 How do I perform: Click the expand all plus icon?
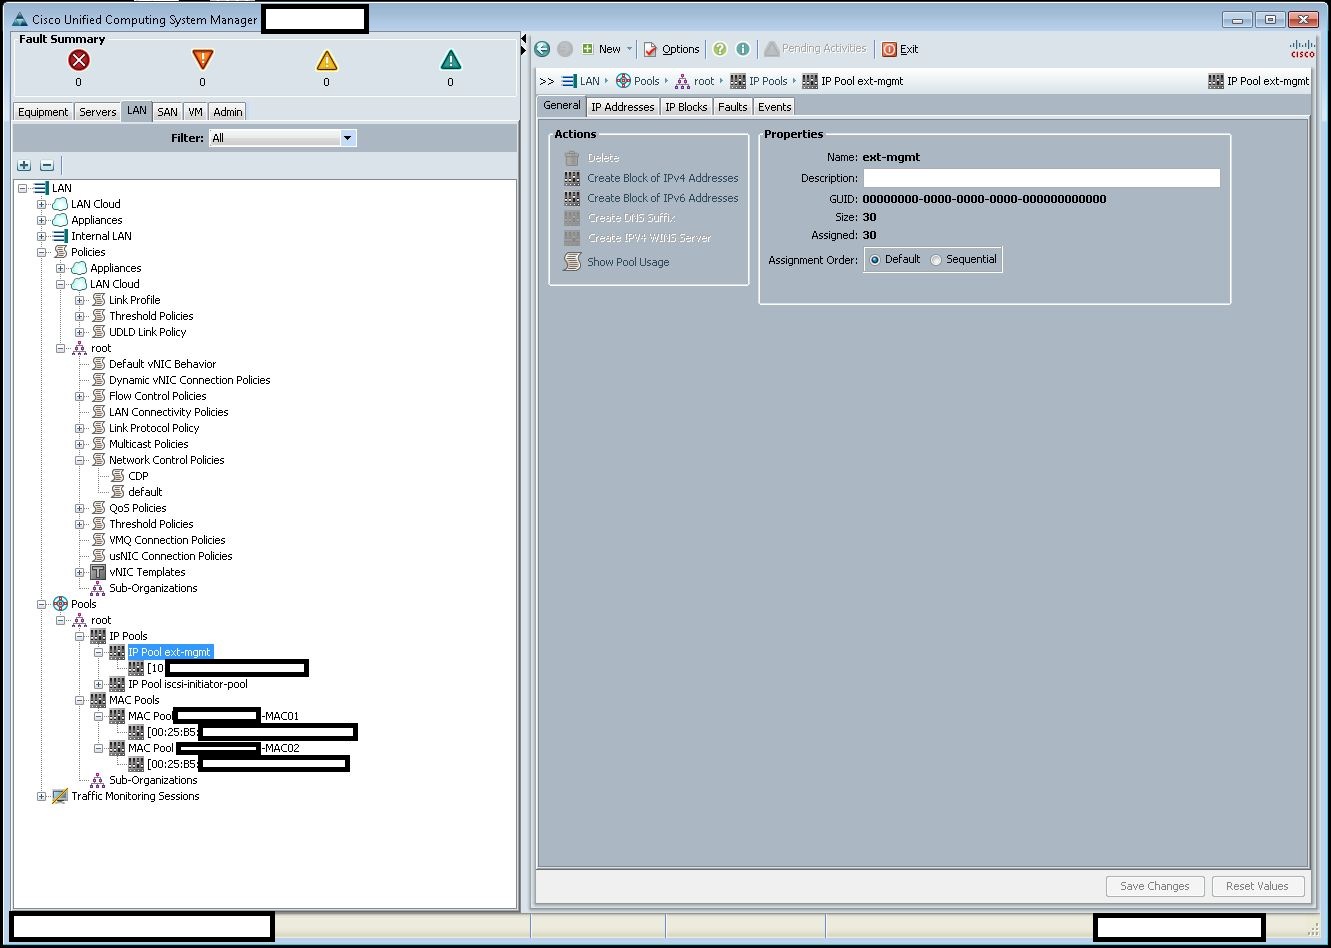point(24,165)
